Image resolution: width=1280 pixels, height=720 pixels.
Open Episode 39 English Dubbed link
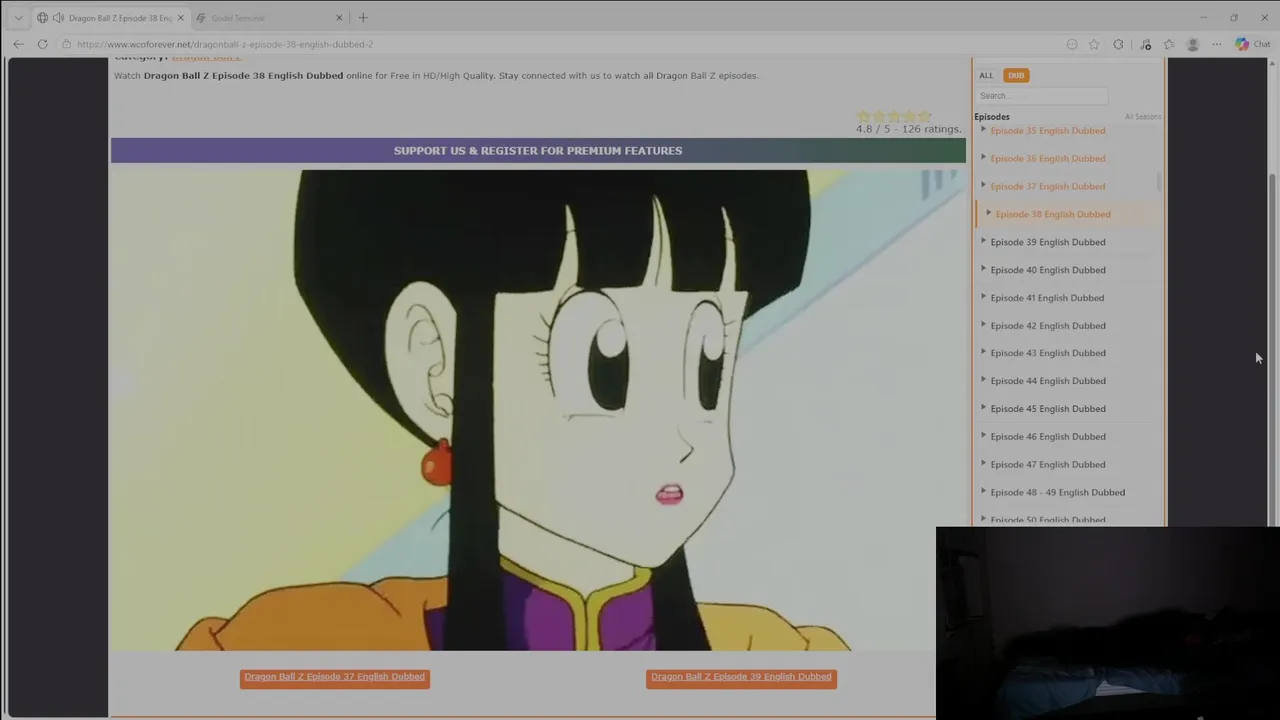click(x=1048, y=242)
